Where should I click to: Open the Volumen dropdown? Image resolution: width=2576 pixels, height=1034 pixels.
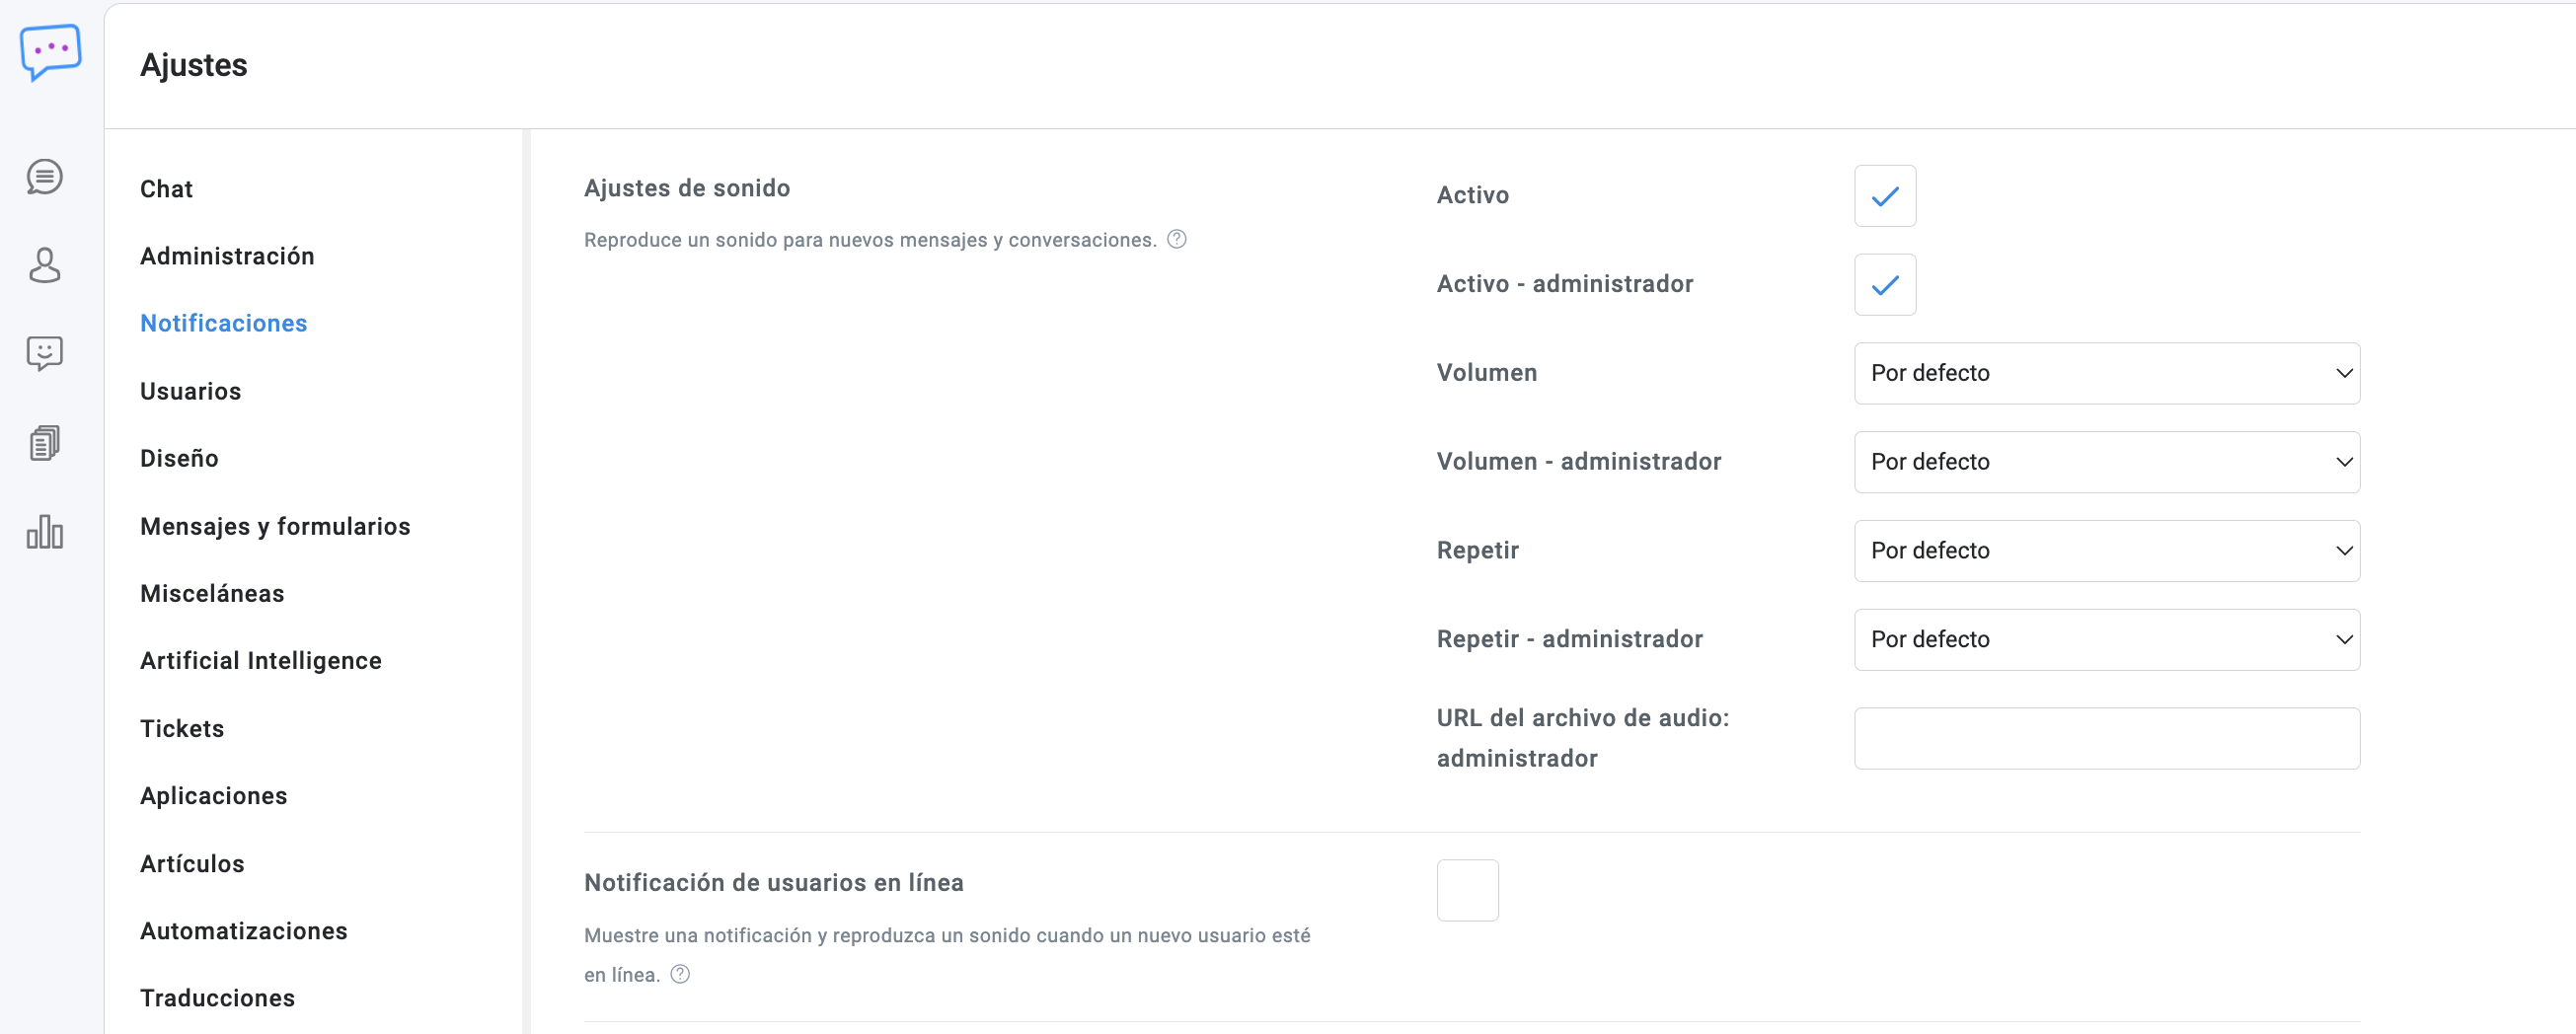click(x=2106, y=373)
